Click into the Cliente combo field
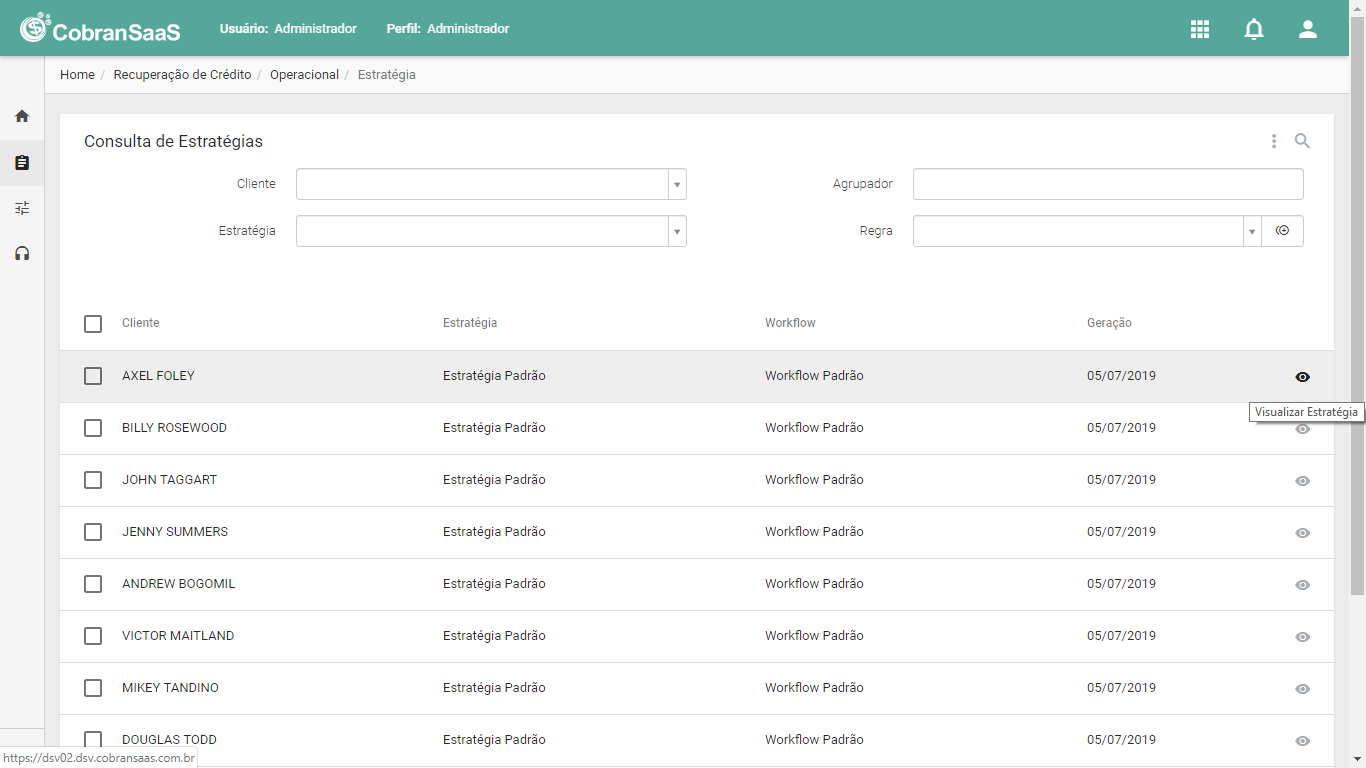Viewport: 1366px width, 768px height. tap(482, 185)
